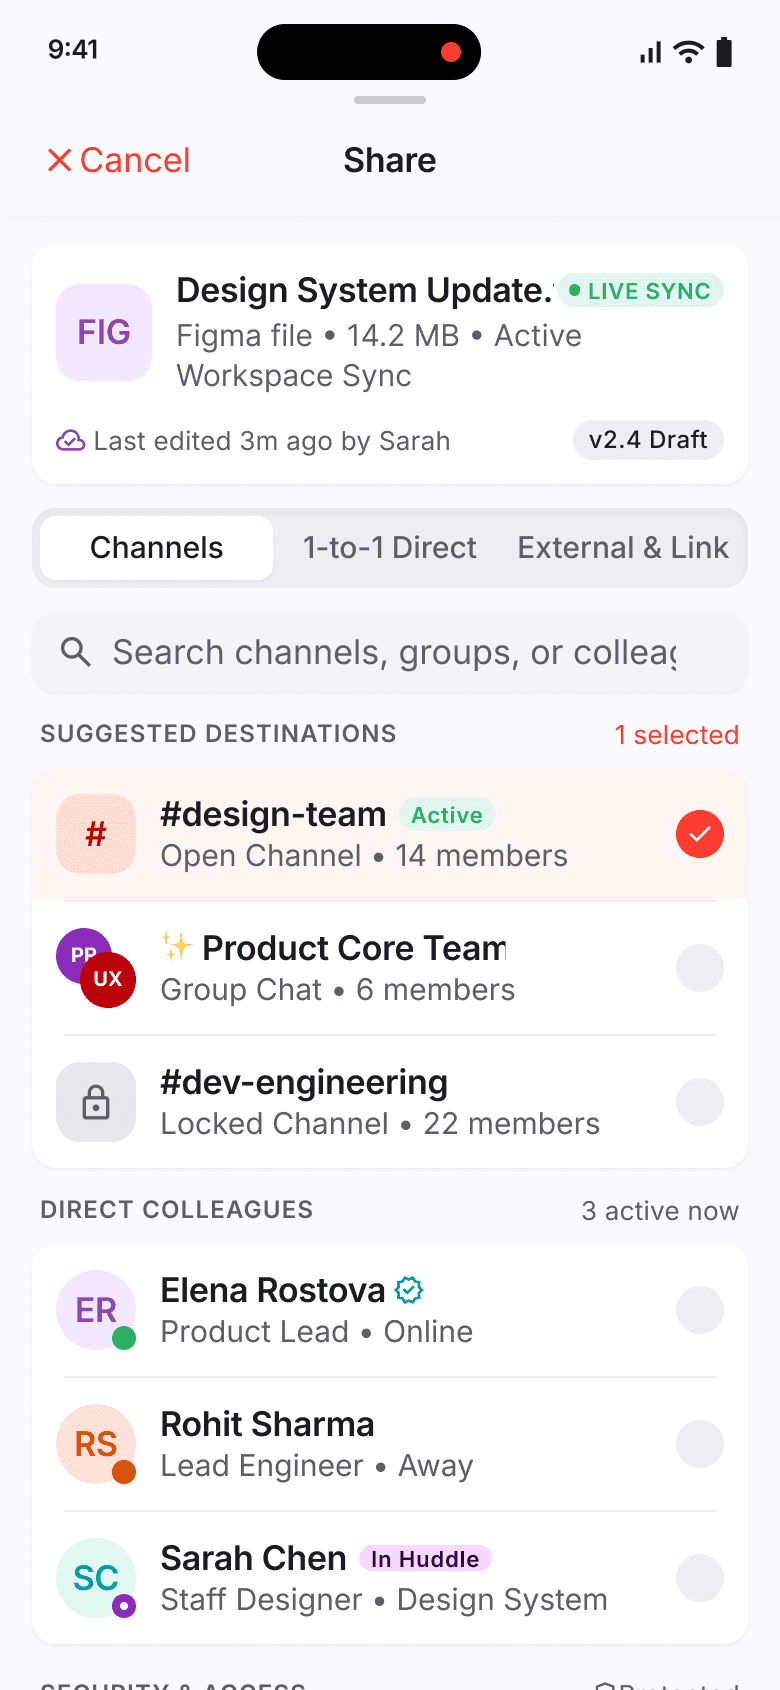Select #dev-engineering selection circle

700,1102
